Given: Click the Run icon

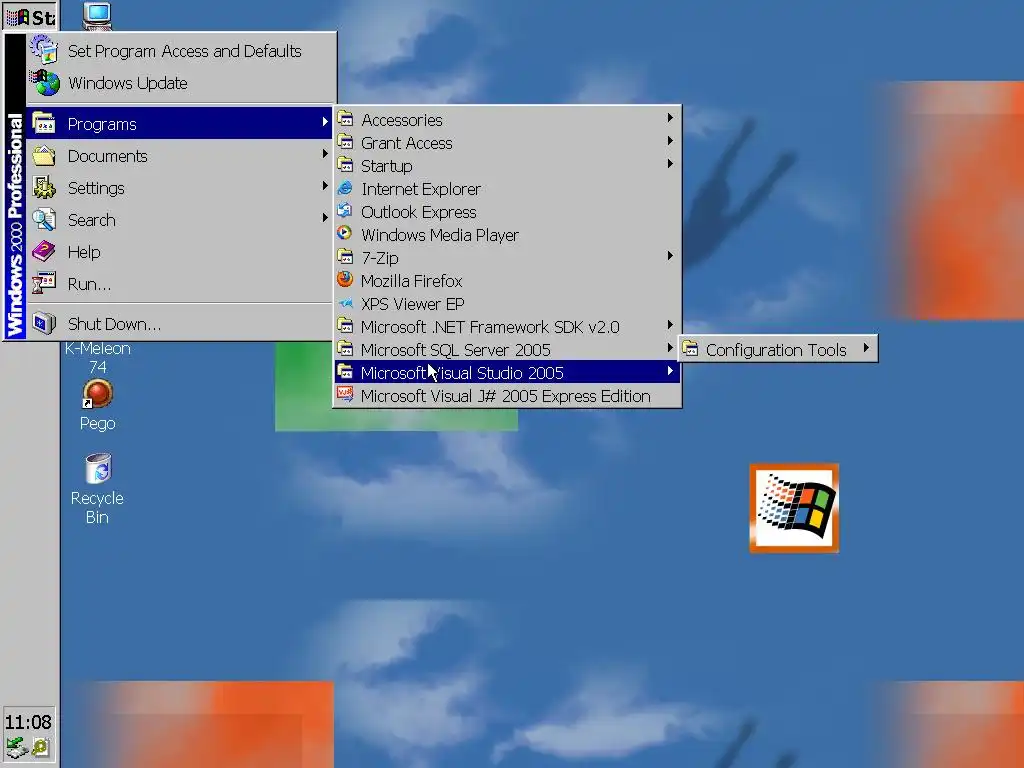Looking at the screenshot, I should click(44, 283).
